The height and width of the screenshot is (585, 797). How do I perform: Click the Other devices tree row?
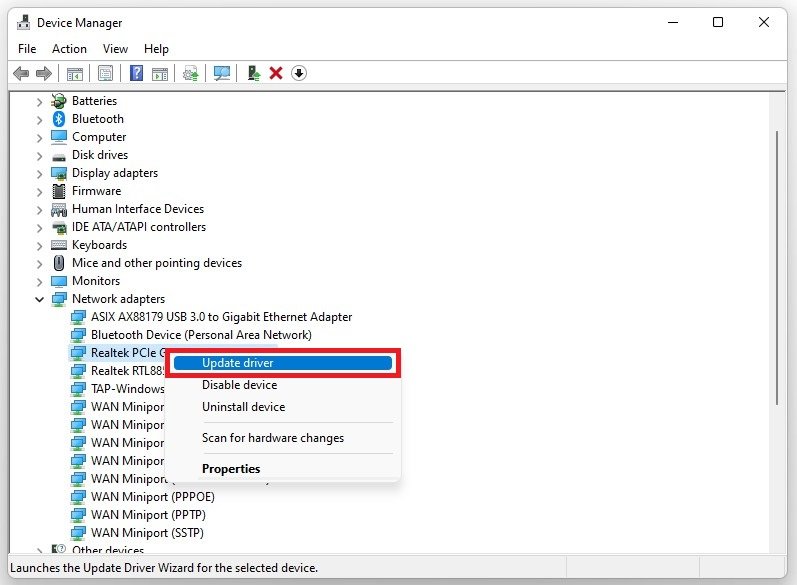pyautogui.click(x=98, y=549)
